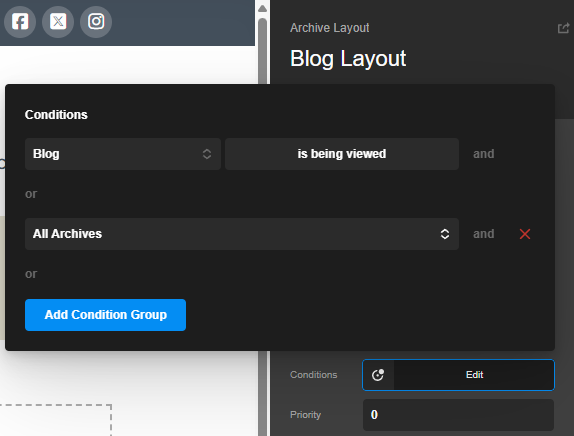Open the external link icon beside Archive Layout
This screenshot has width=574, height=436.
(563, 28)
